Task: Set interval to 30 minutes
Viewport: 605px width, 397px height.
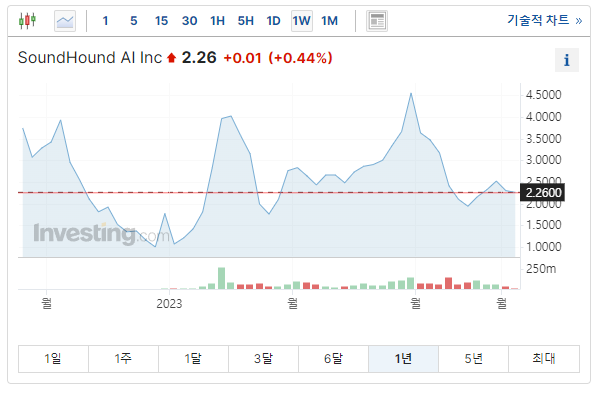Action: pos(189,21)
